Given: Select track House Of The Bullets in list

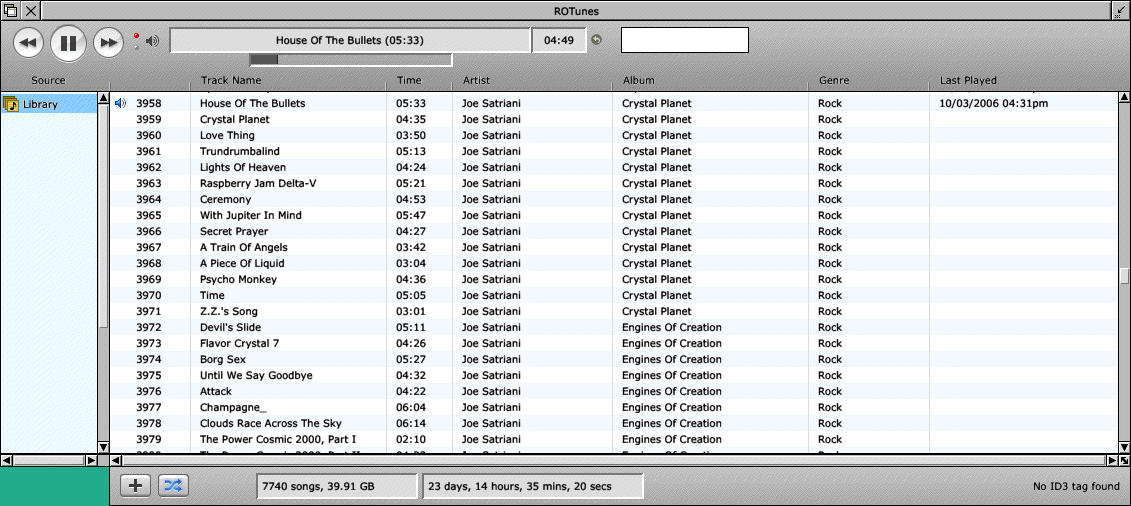Looking at the screenshot, I should pyautogui.click(x=252, y=103).
